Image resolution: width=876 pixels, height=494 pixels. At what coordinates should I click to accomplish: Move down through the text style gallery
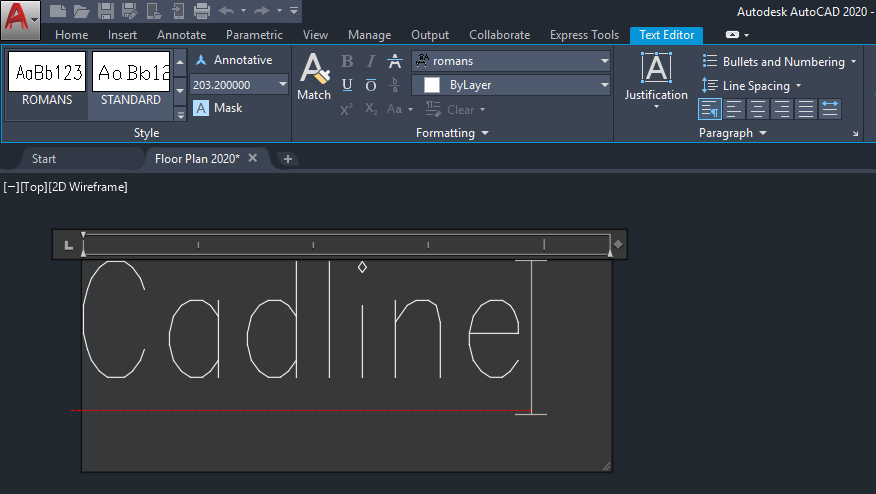(180, 89)
